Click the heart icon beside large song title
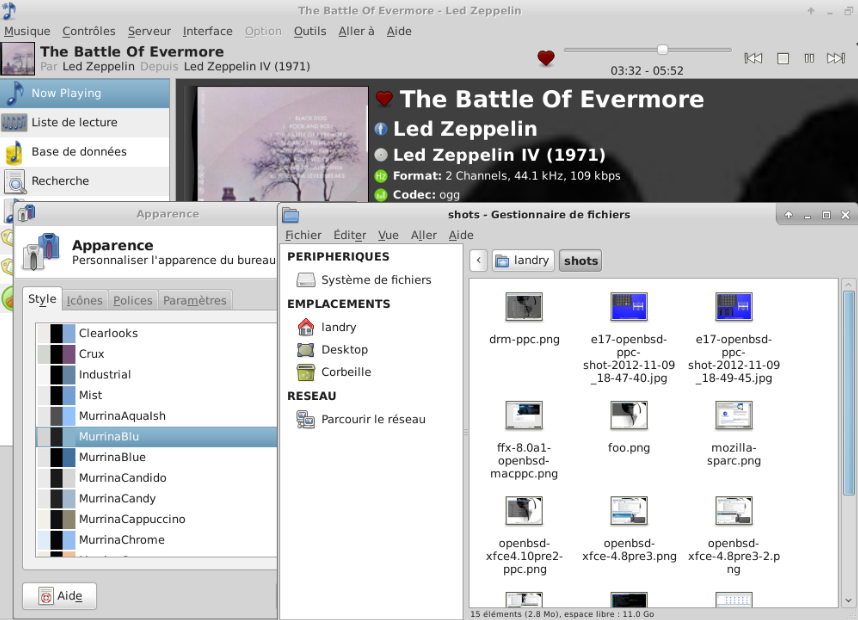The image size is (858, 620). [x=384, y=98]
